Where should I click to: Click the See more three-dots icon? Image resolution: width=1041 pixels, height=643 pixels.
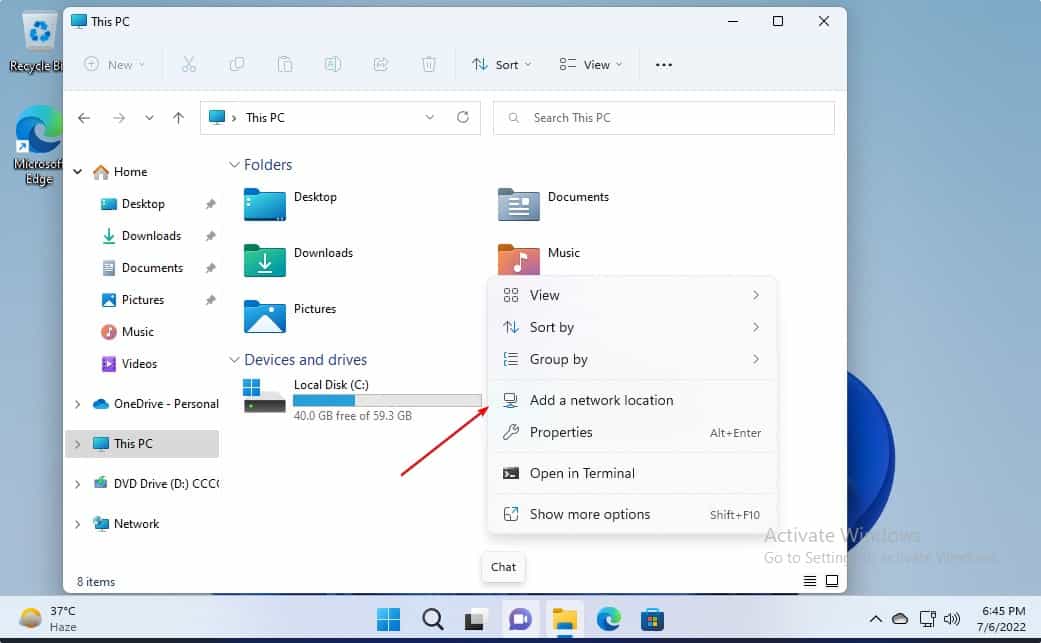coord(664,65)
